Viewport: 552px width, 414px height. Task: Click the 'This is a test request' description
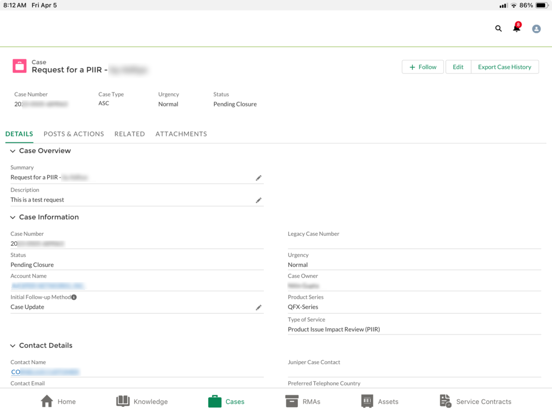point(37,200)
